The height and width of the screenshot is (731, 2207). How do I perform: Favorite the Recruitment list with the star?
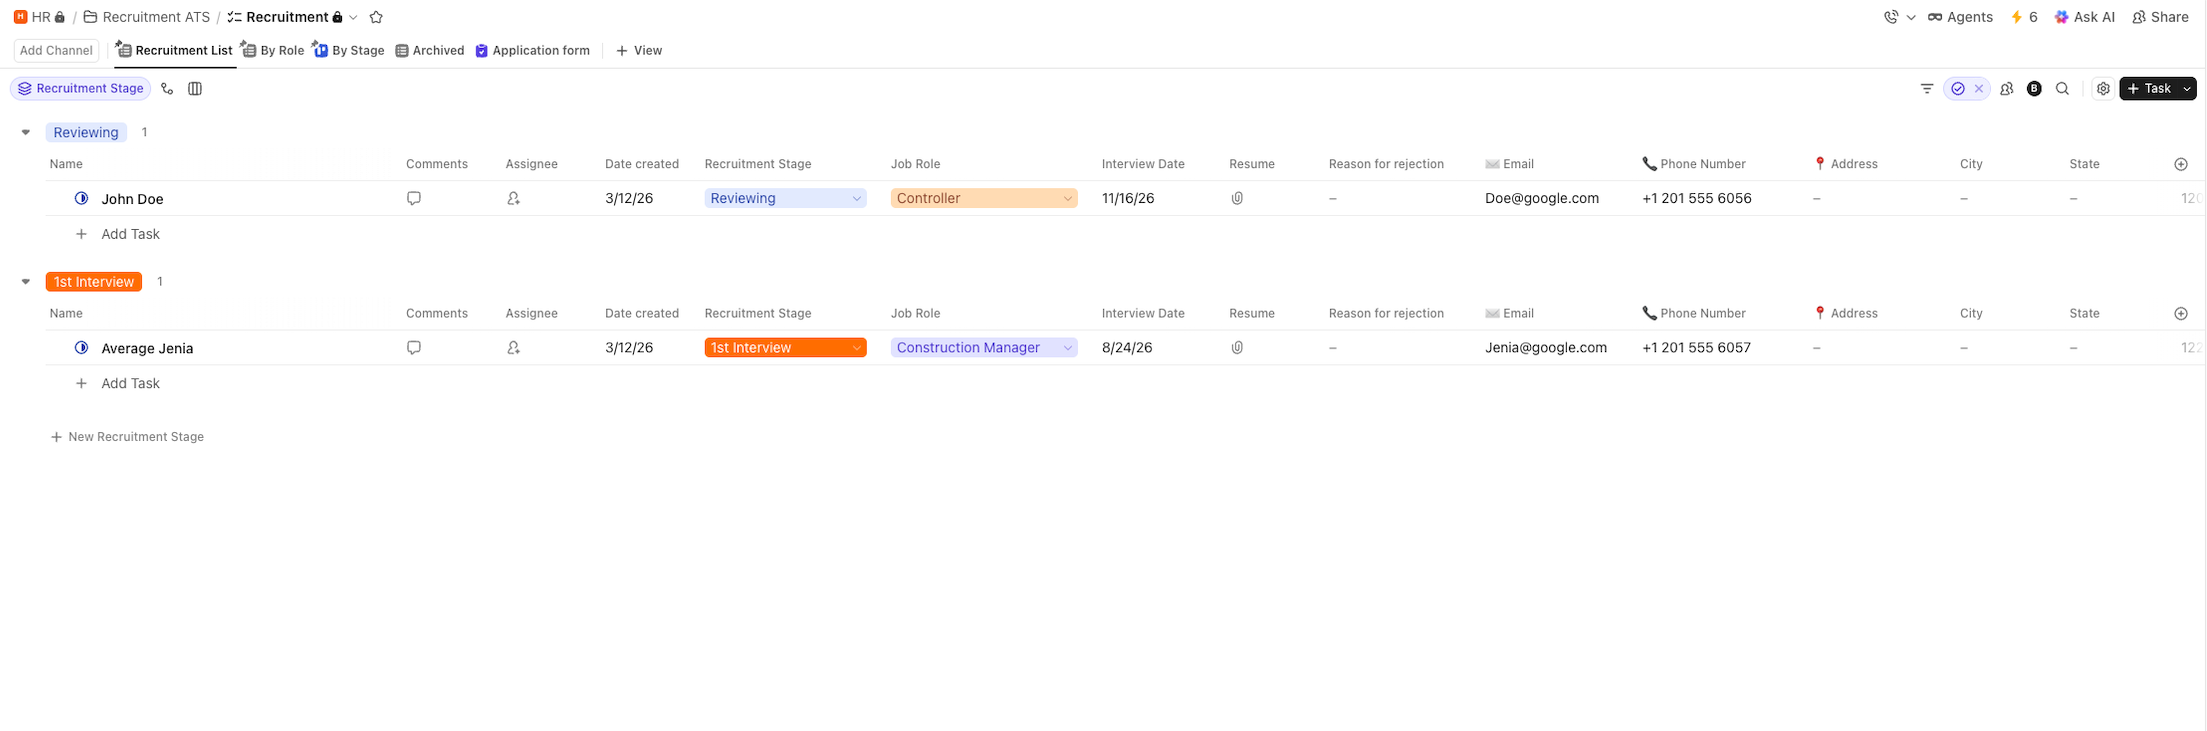tap(376, 17)
